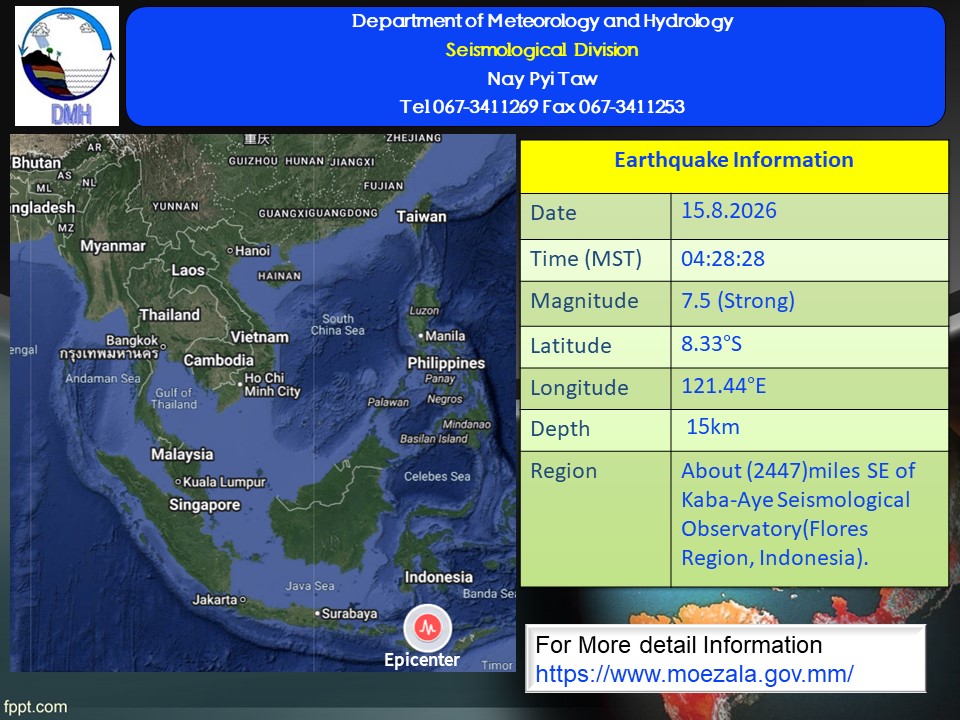Click the Gulf of Thailand label

(174, 398)
